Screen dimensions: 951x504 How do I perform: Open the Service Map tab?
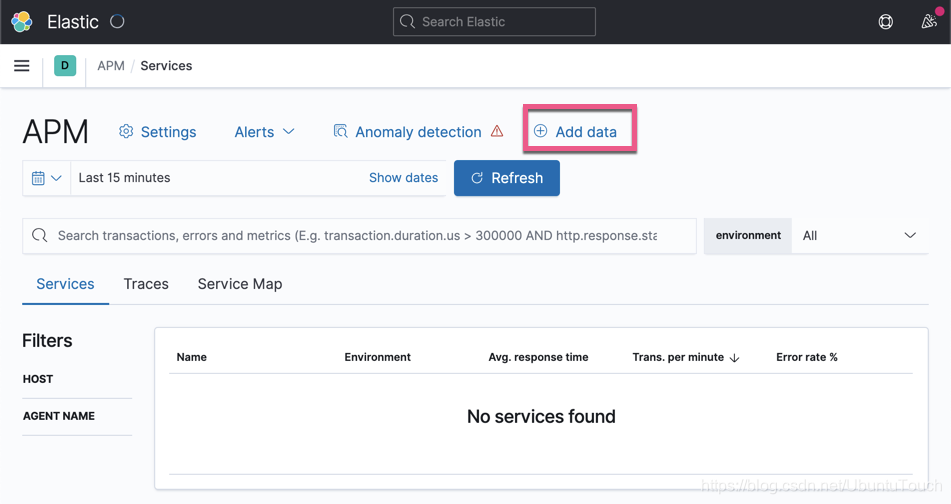240,284
